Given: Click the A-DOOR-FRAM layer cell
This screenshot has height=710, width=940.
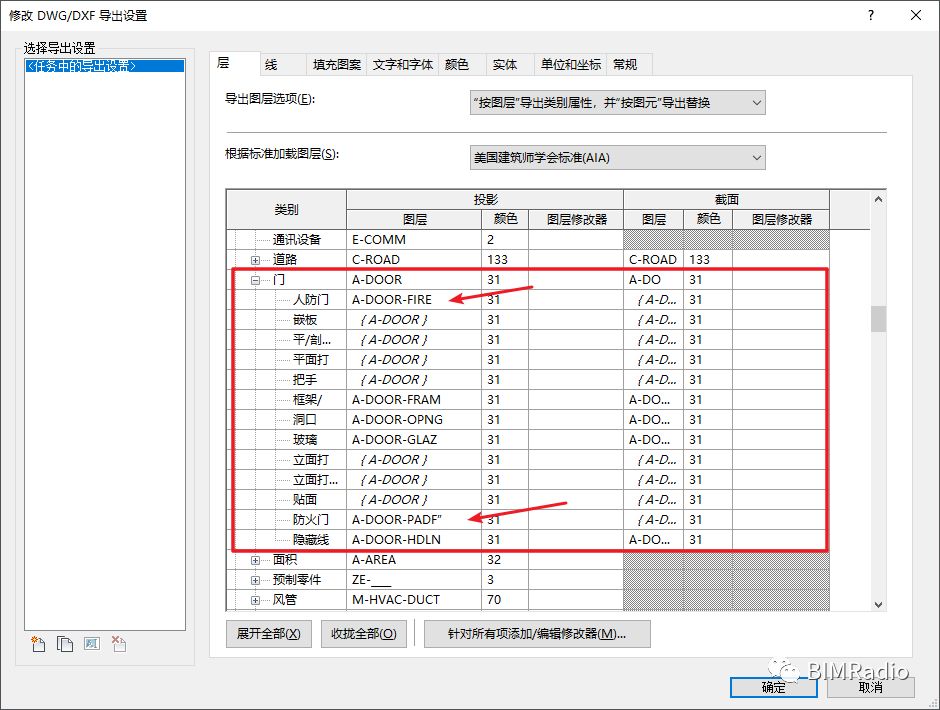Looking at the screenshot, I should (x=414, y=400).
